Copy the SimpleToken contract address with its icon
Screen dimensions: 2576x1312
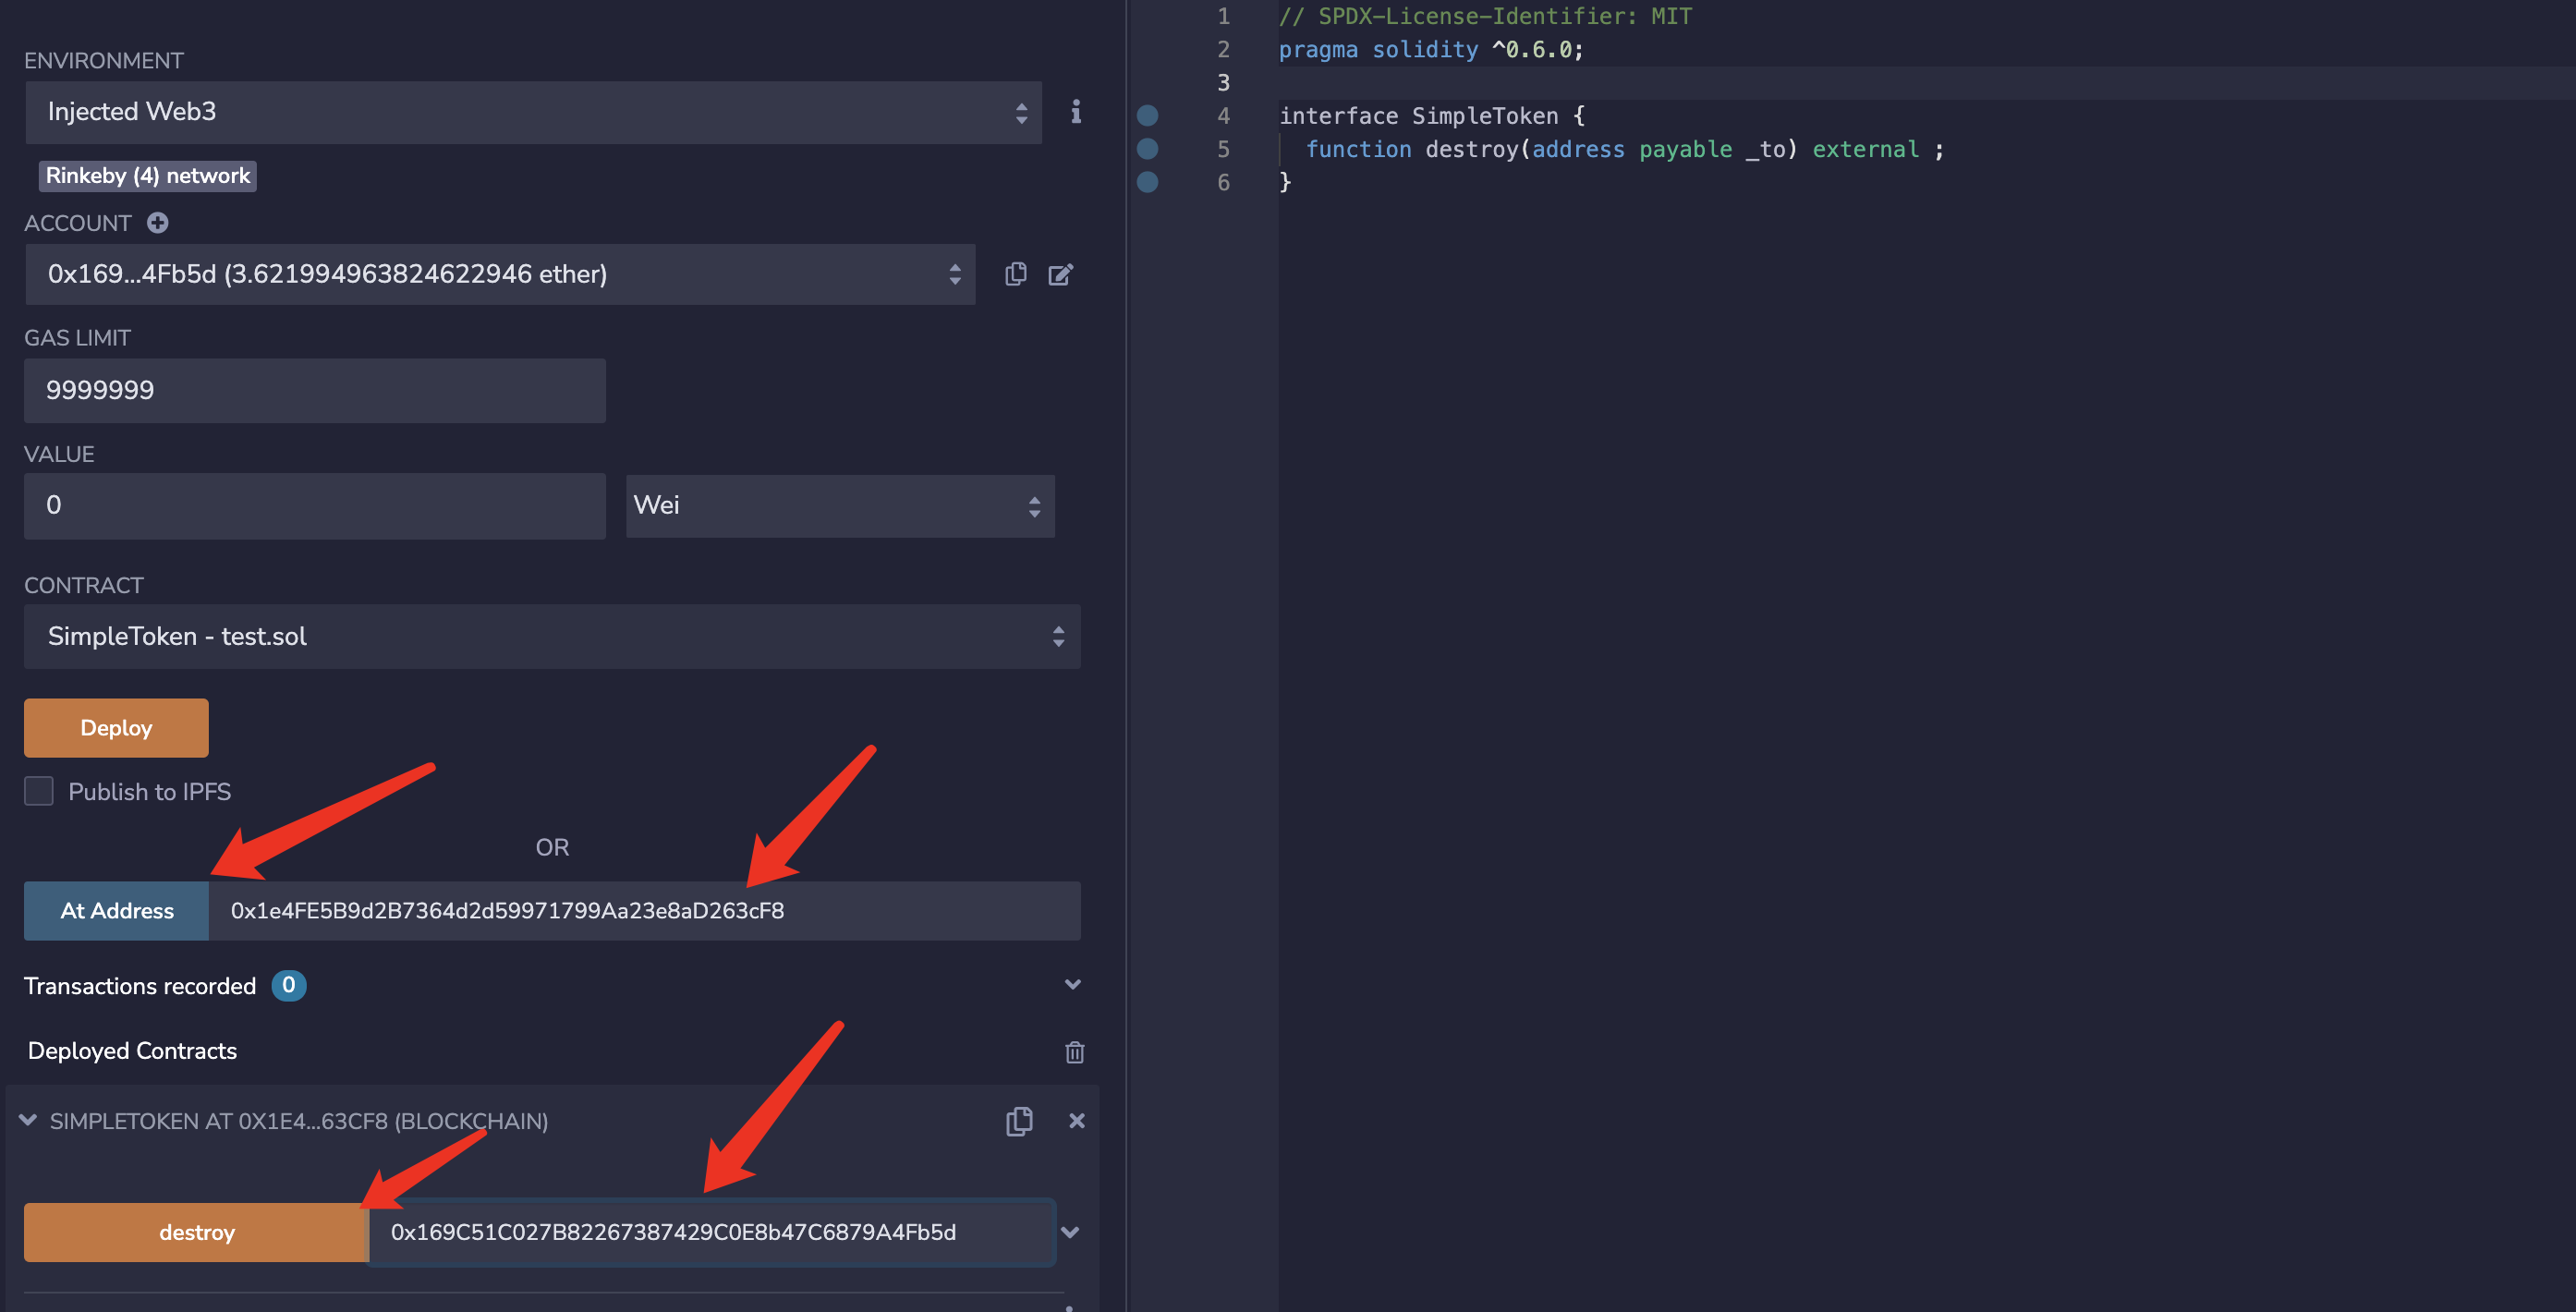point(1018,1121)
